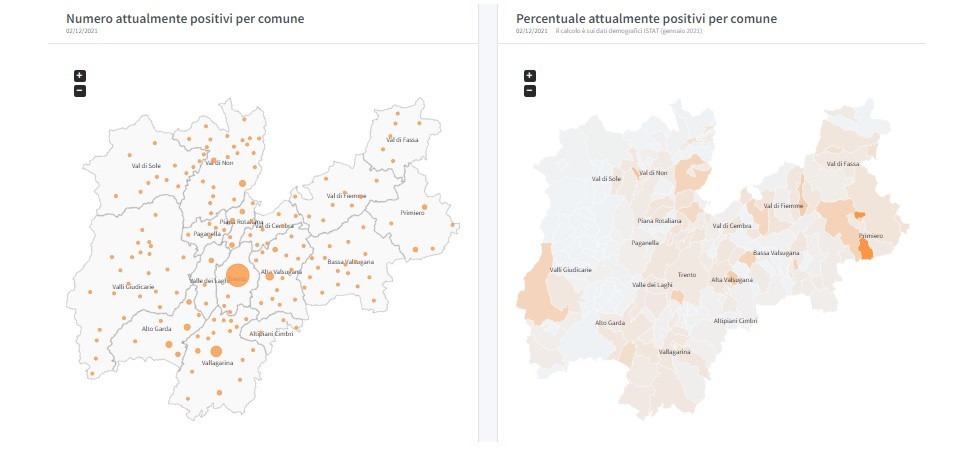This screenshot has height=450, width=980.
Task: Click the Altipiani Cimbri label on left map
Action: (268, 333)
